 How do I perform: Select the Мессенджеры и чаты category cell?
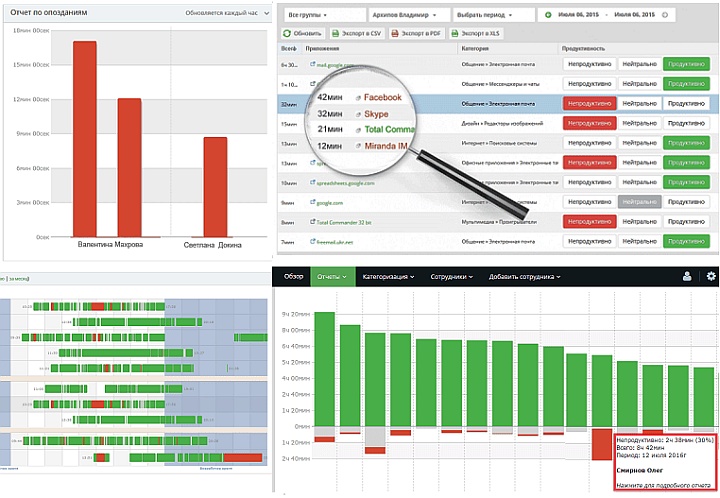501,84
